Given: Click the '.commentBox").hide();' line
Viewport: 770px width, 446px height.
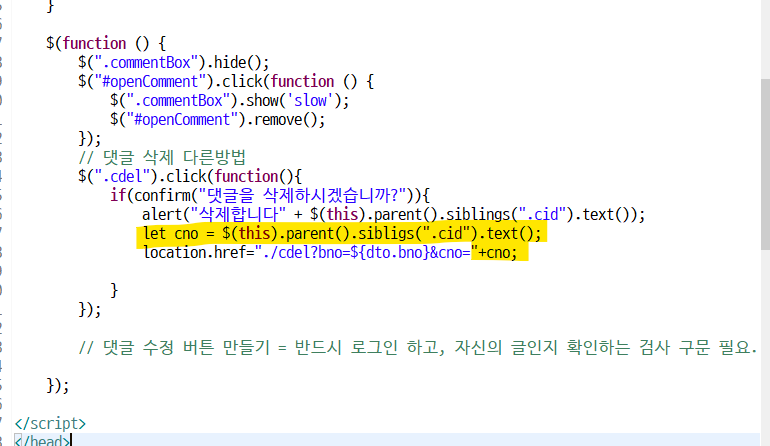Looking at the screenshot, I should pos(173,62).
